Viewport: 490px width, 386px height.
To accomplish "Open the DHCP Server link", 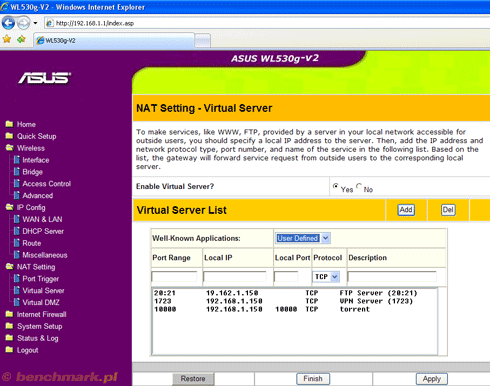I will [43, 231].
